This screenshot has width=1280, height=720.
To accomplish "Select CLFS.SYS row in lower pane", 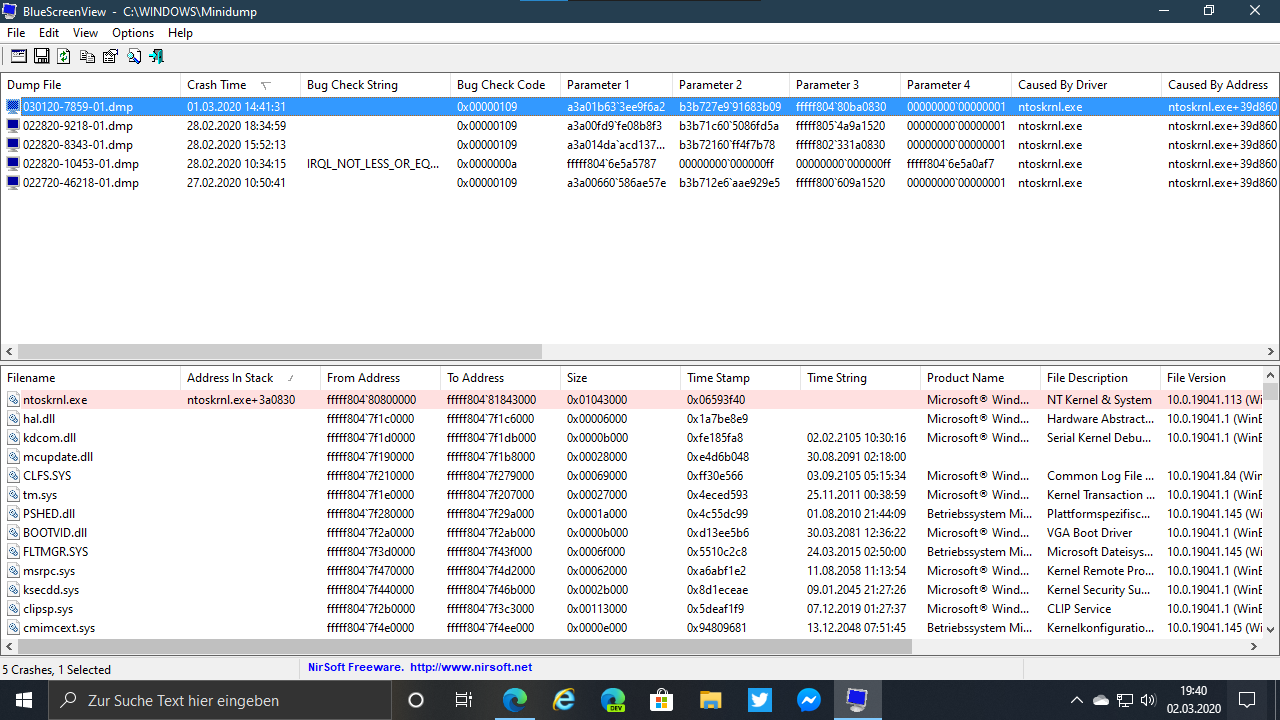I will (632, 476).
